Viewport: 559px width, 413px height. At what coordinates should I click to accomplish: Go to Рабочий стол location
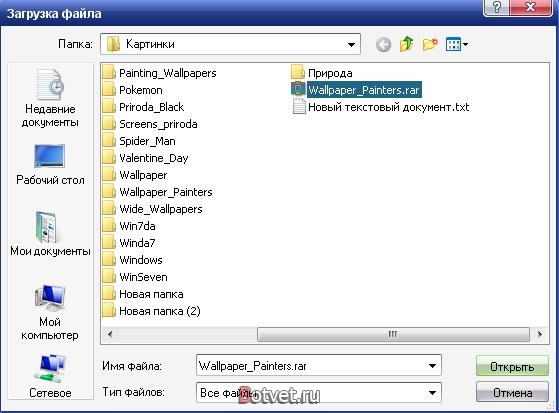pyautogui.click(x=50, y=164)
